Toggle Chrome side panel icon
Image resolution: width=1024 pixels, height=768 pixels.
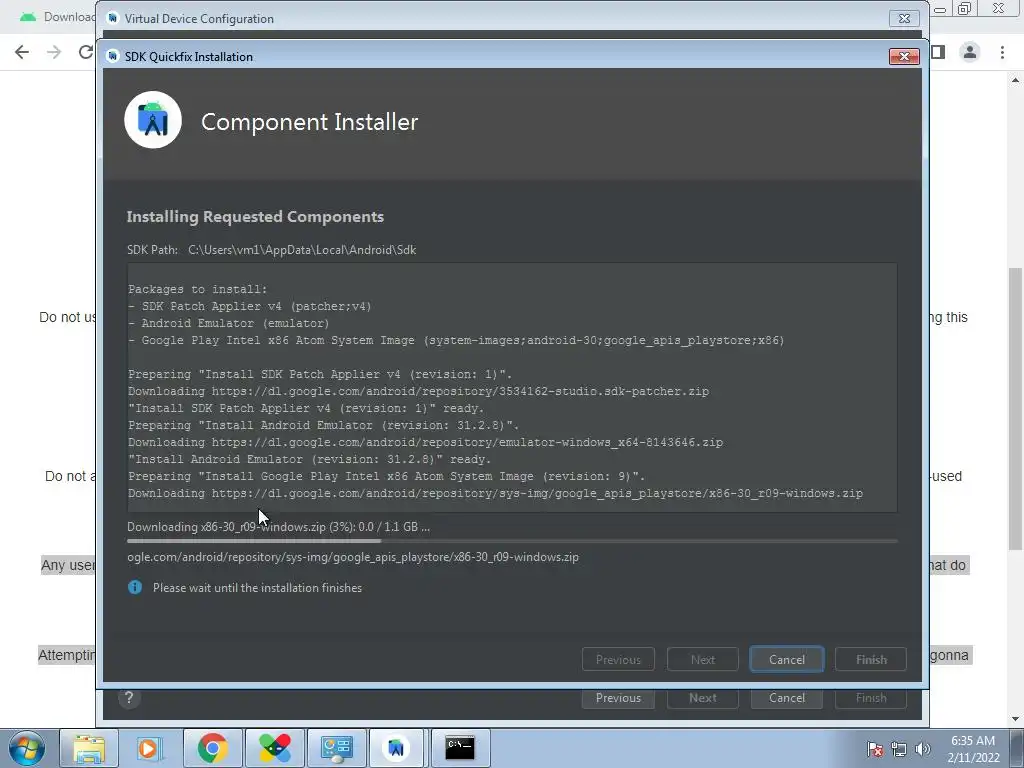coord(938,52)
